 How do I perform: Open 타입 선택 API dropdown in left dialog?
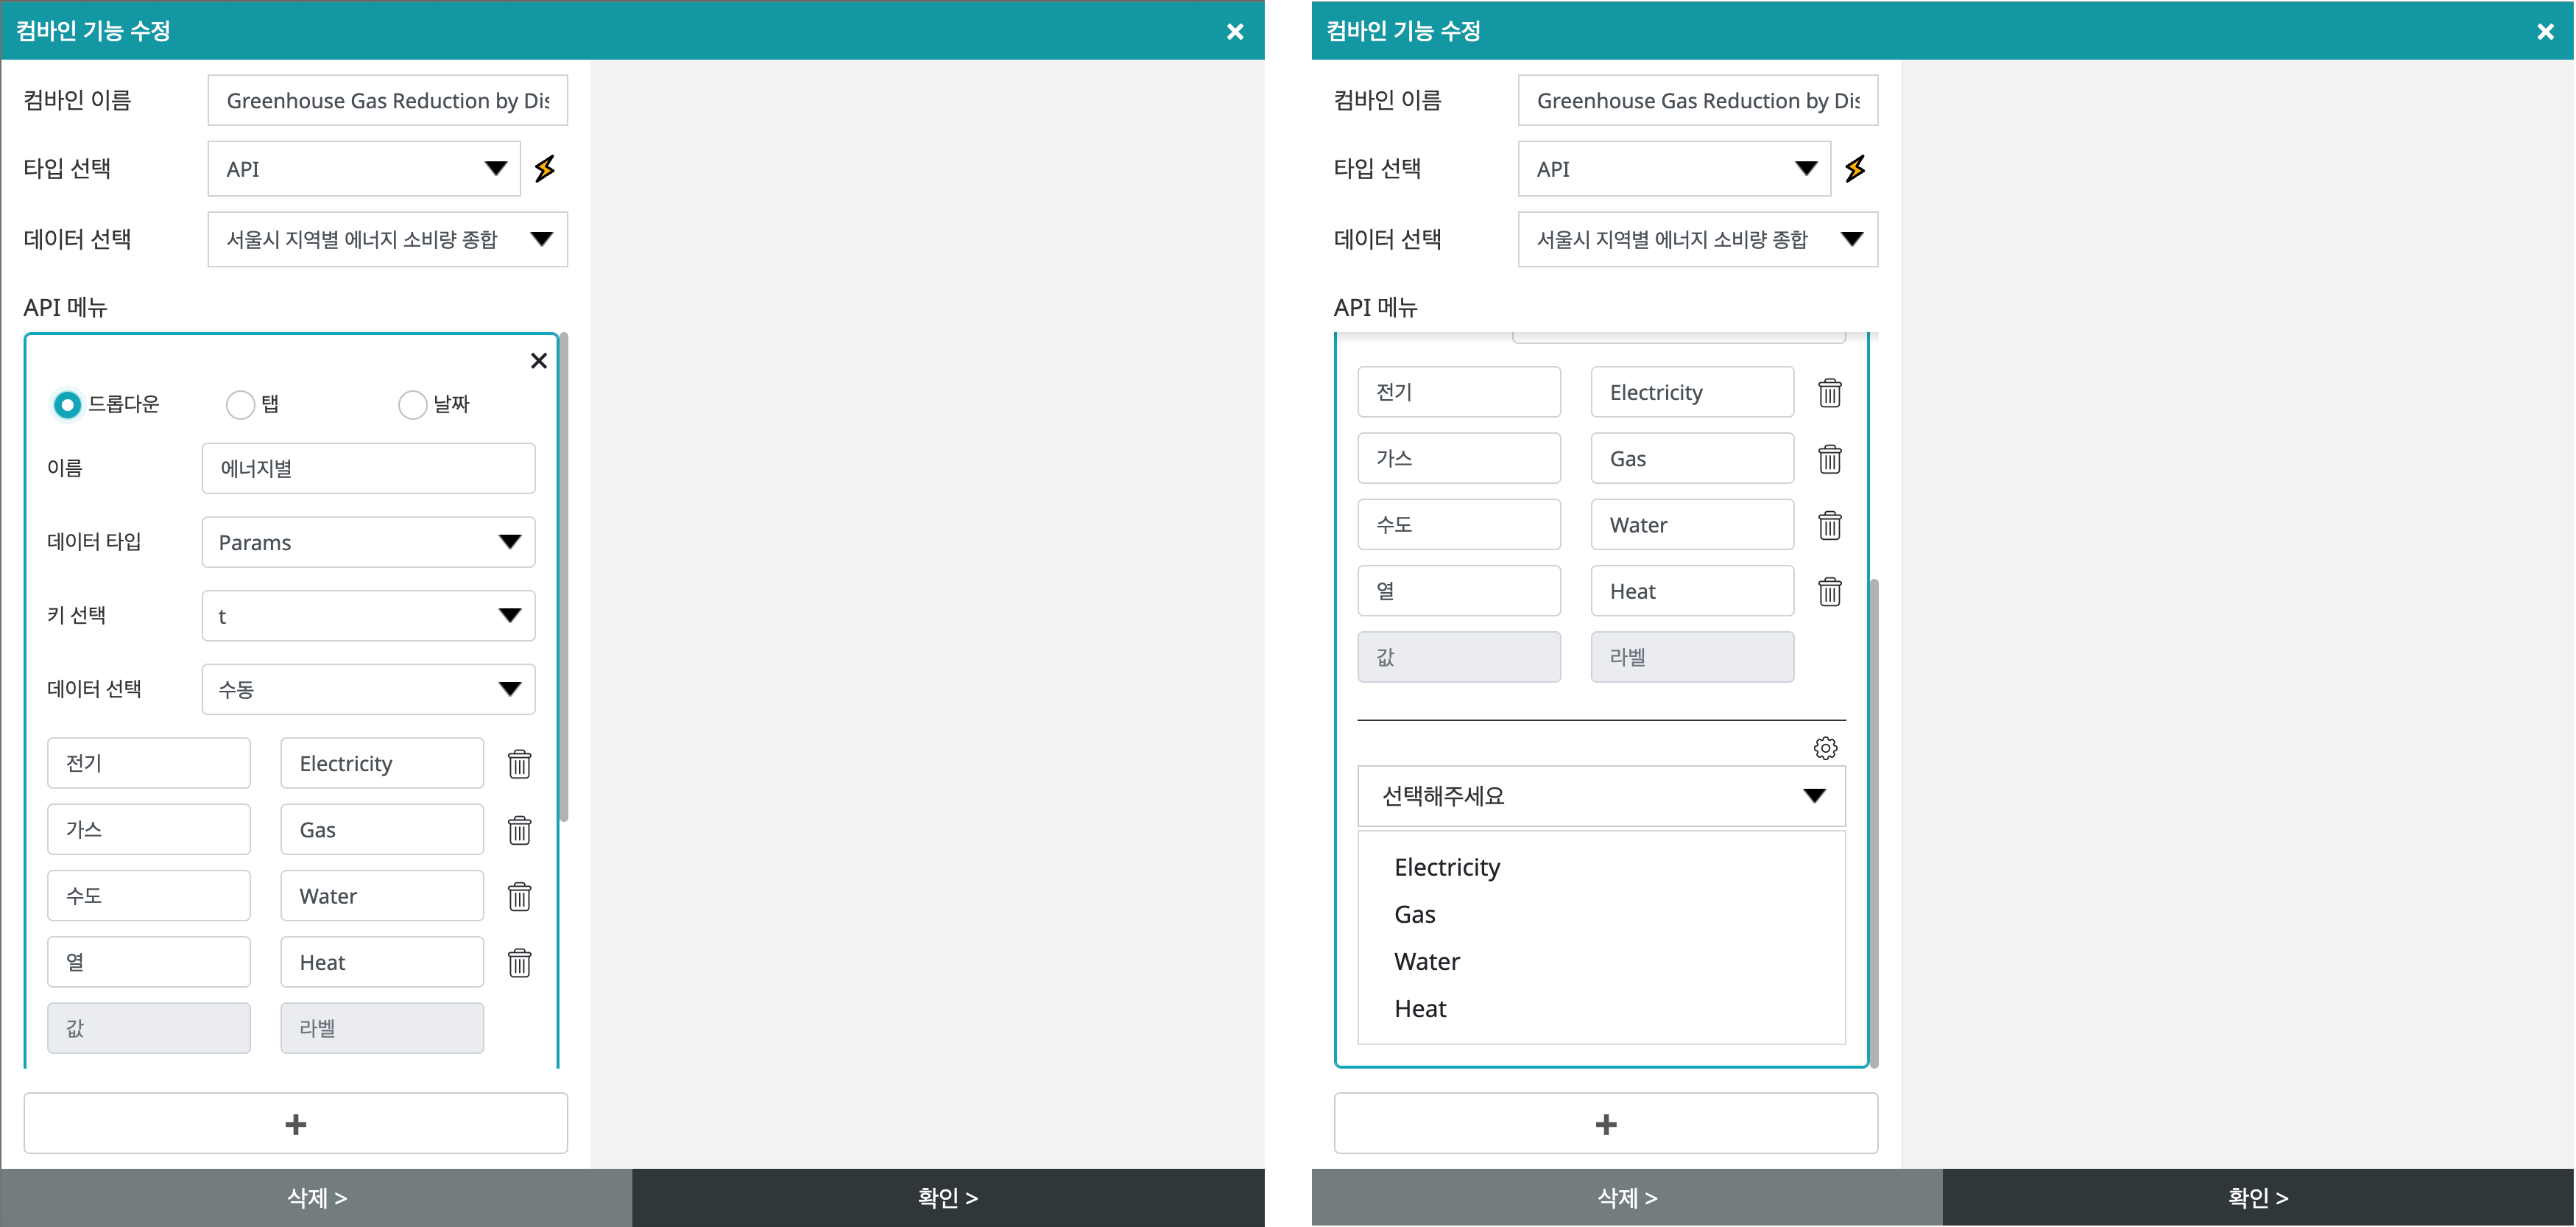coord(364,169)
